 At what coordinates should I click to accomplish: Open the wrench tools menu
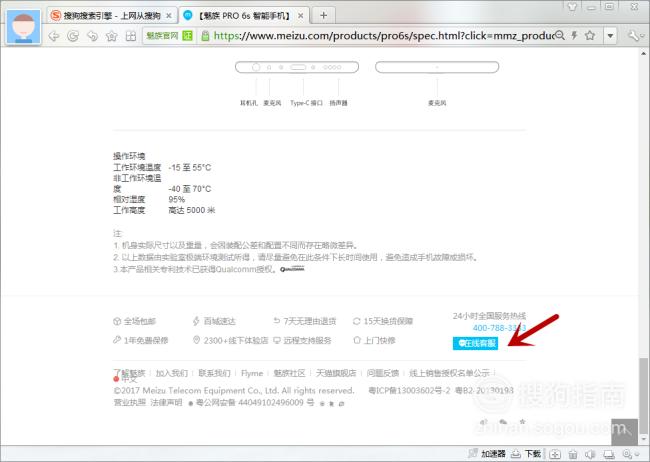633,36
